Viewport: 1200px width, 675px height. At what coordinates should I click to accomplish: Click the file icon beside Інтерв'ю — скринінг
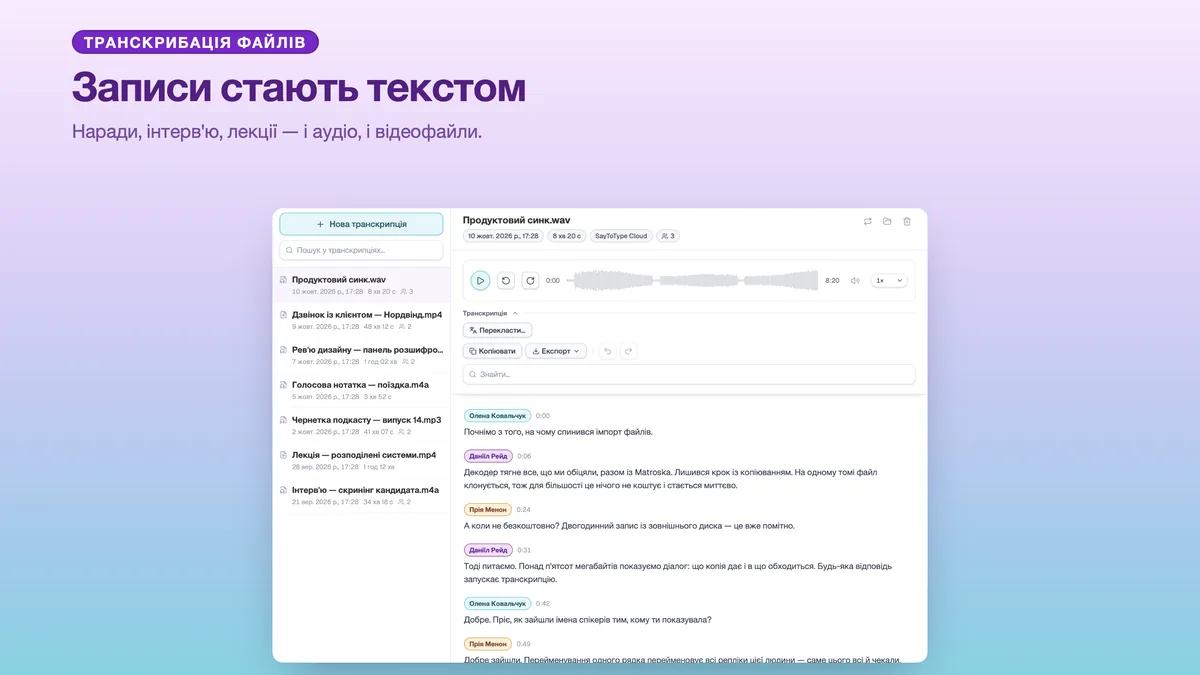pos(283,490)
